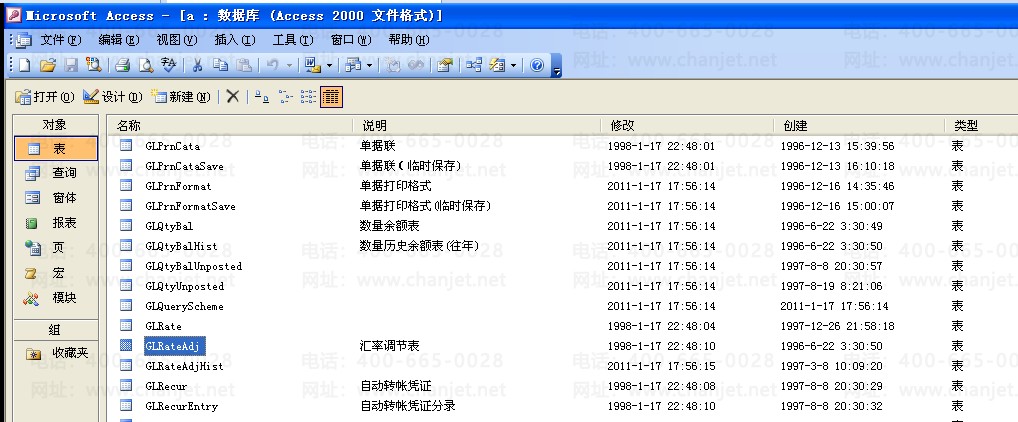The height and width of the screenshot is (422, 1018).
Task: Expand the Undo dropdown arrow
Action: click(x=290, y=65)
